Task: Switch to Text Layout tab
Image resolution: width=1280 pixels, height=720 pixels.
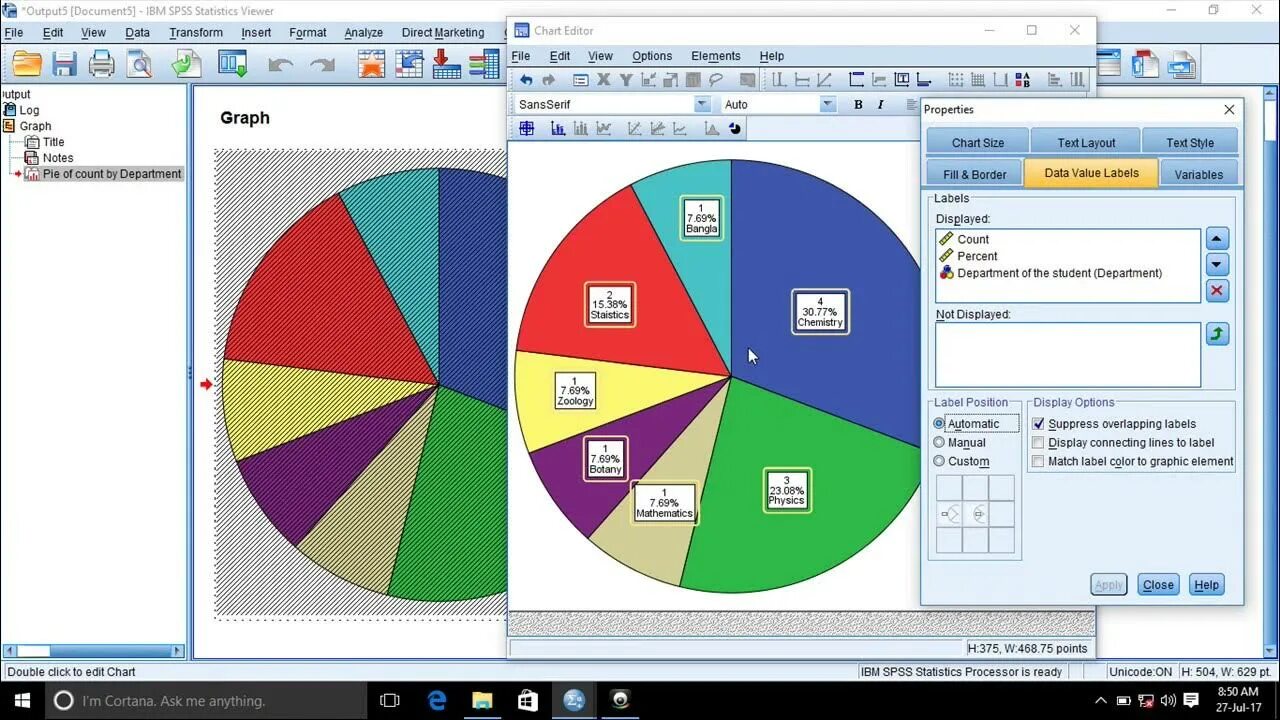Action: [x=1086, y=143]
